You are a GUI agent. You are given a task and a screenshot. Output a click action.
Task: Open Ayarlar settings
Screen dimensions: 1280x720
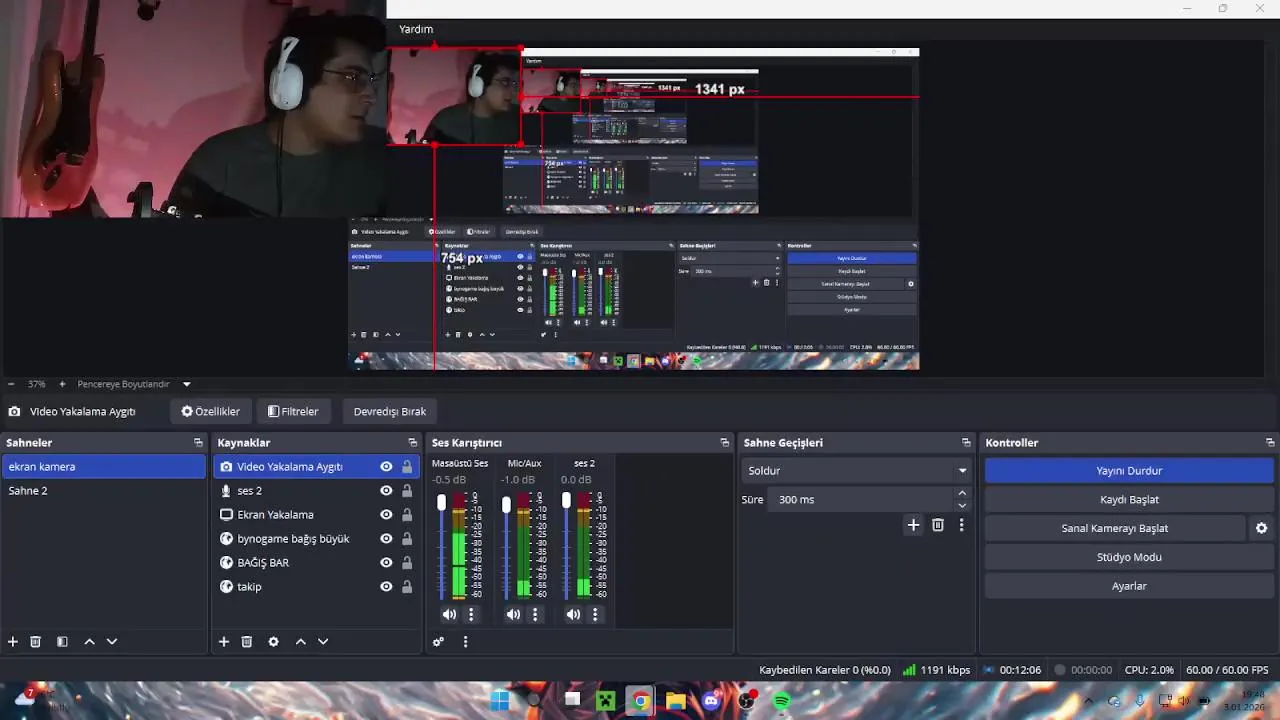pyautogui.click(x=1129, y=586)
